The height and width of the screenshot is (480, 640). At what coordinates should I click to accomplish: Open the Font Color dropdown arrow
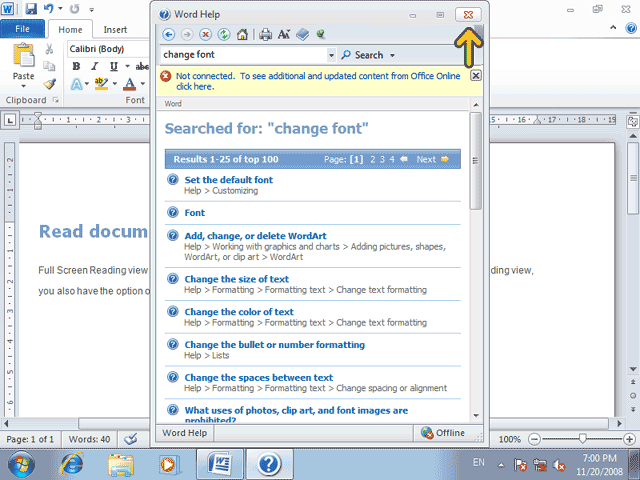142,84
